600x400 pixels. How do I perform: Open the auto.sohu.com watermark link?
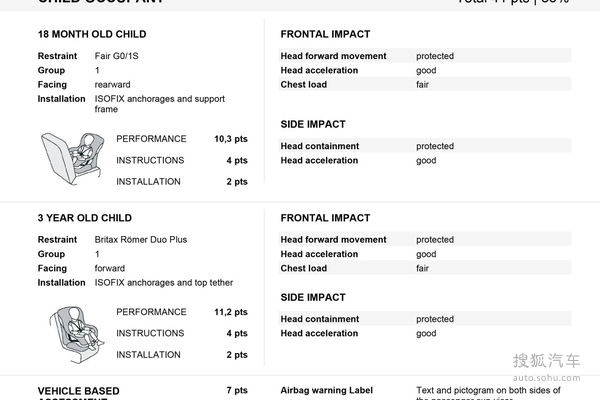coord(546,379)
